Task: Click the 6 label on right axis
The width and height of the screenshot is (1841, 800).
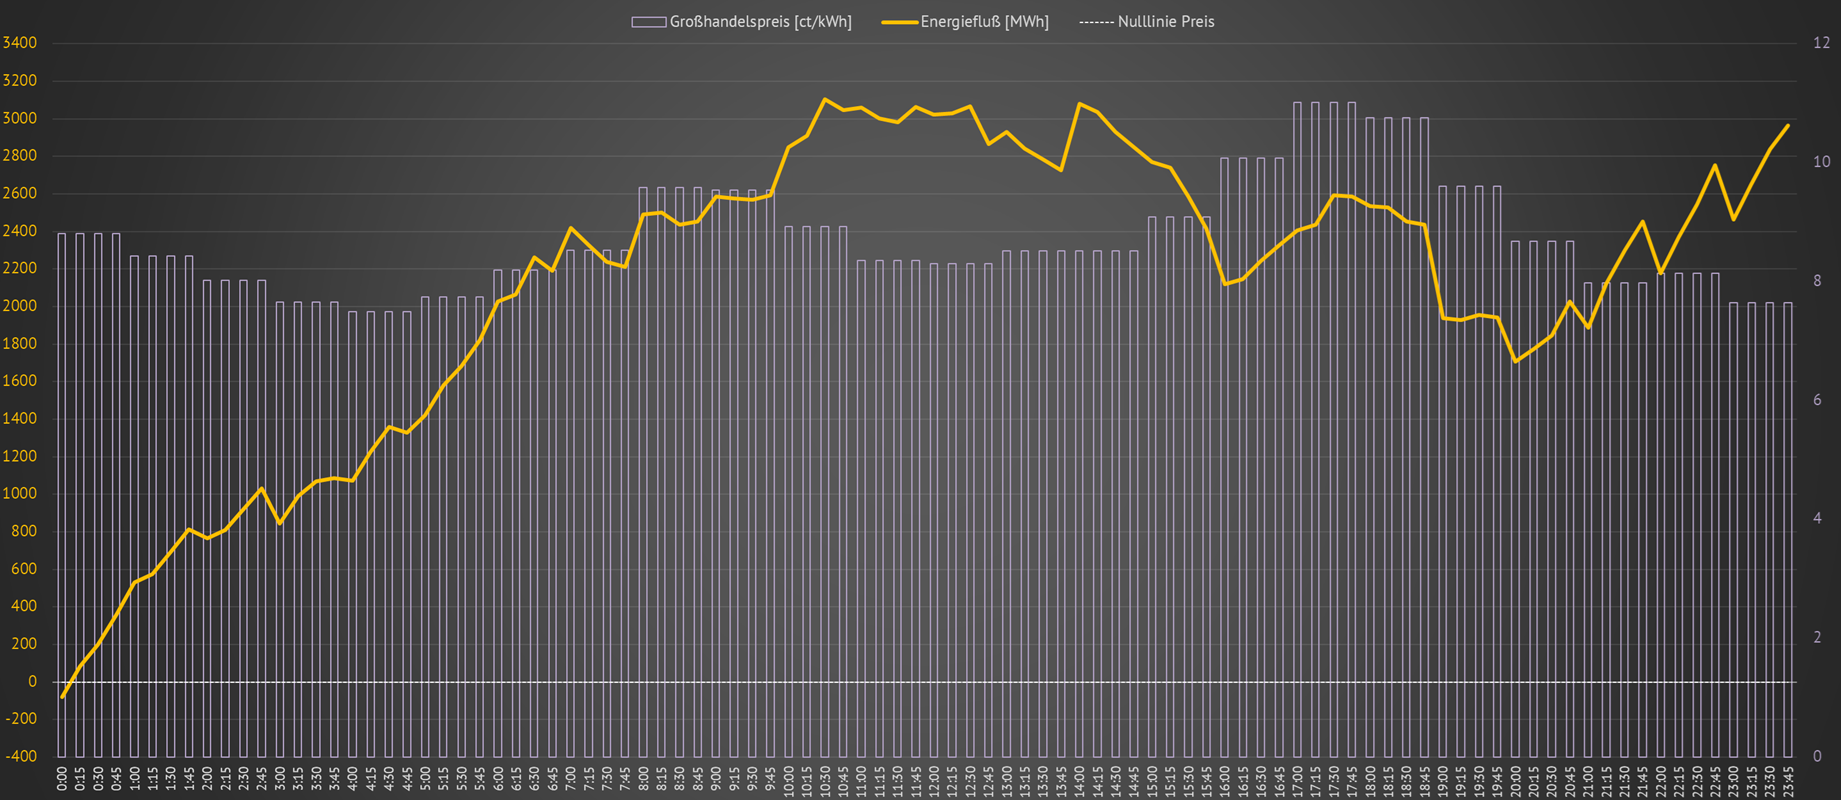Action: click(1817, 400)
